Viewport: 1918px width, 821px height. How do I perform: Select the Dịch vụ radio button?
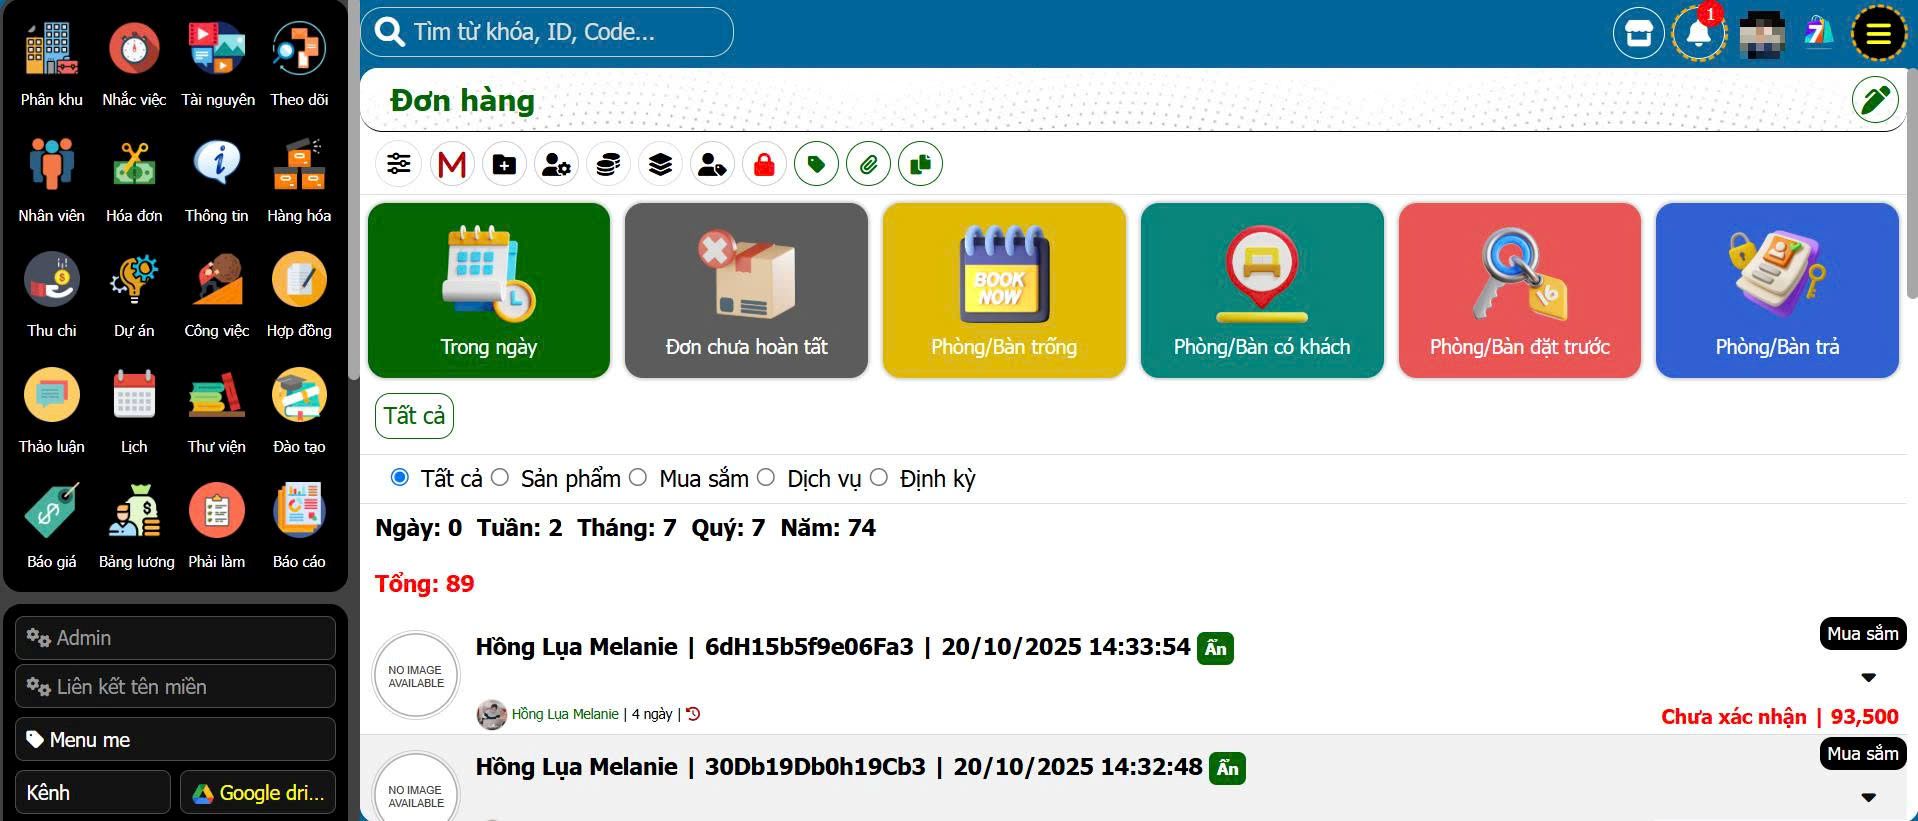[x=766, y=478]
